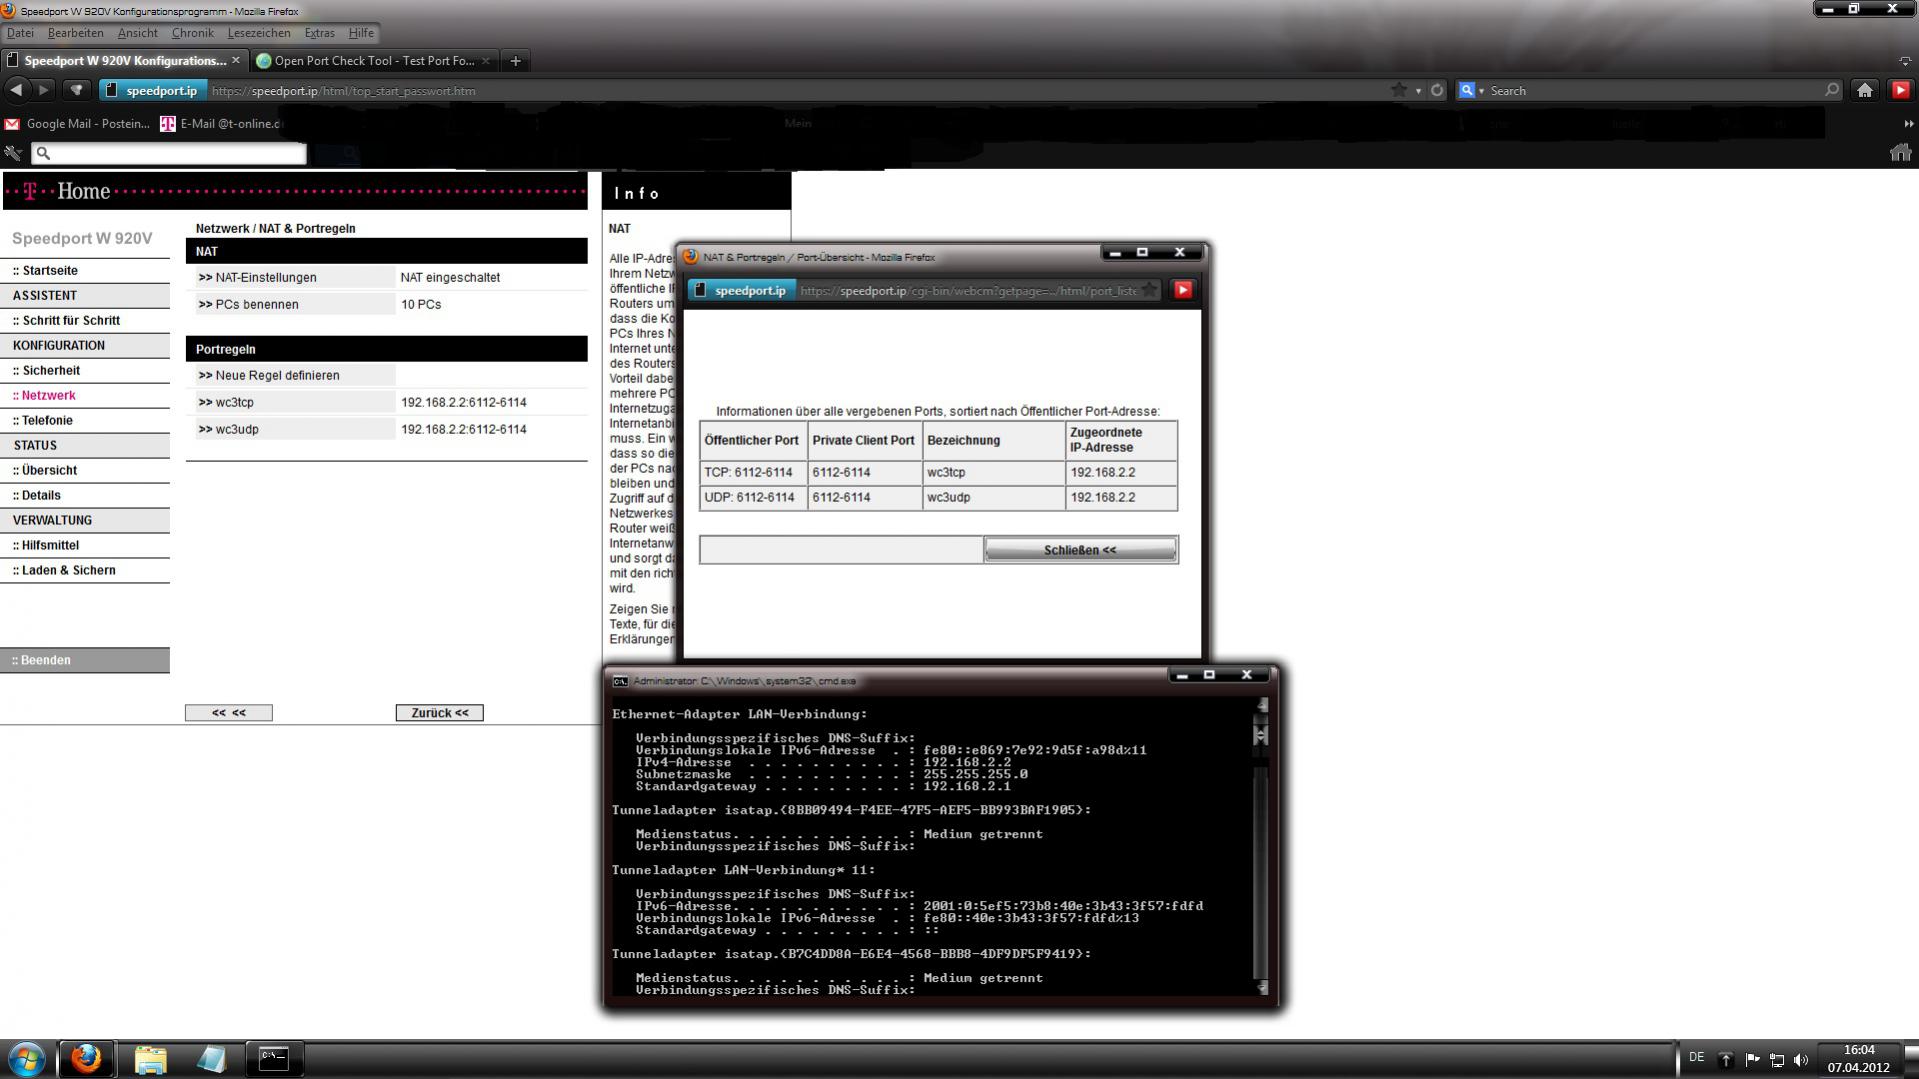Click the red YouTube play toolbar button

tap(1900, 90)
